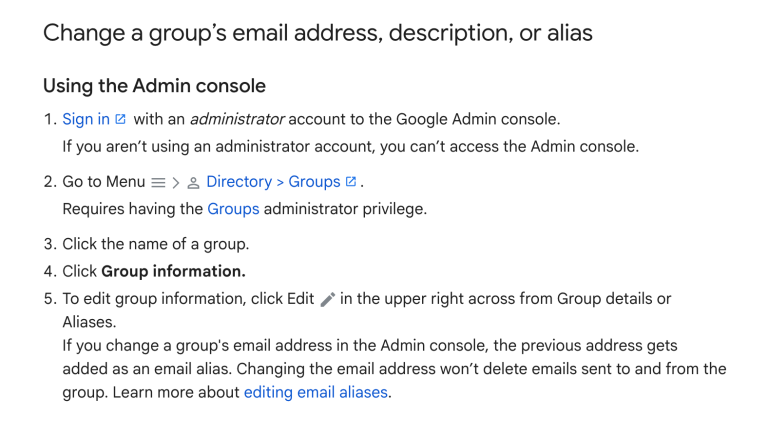Click the note 'If you aren't using an administrator account'
Screen dimensions: 768x439
coord(350,147)
